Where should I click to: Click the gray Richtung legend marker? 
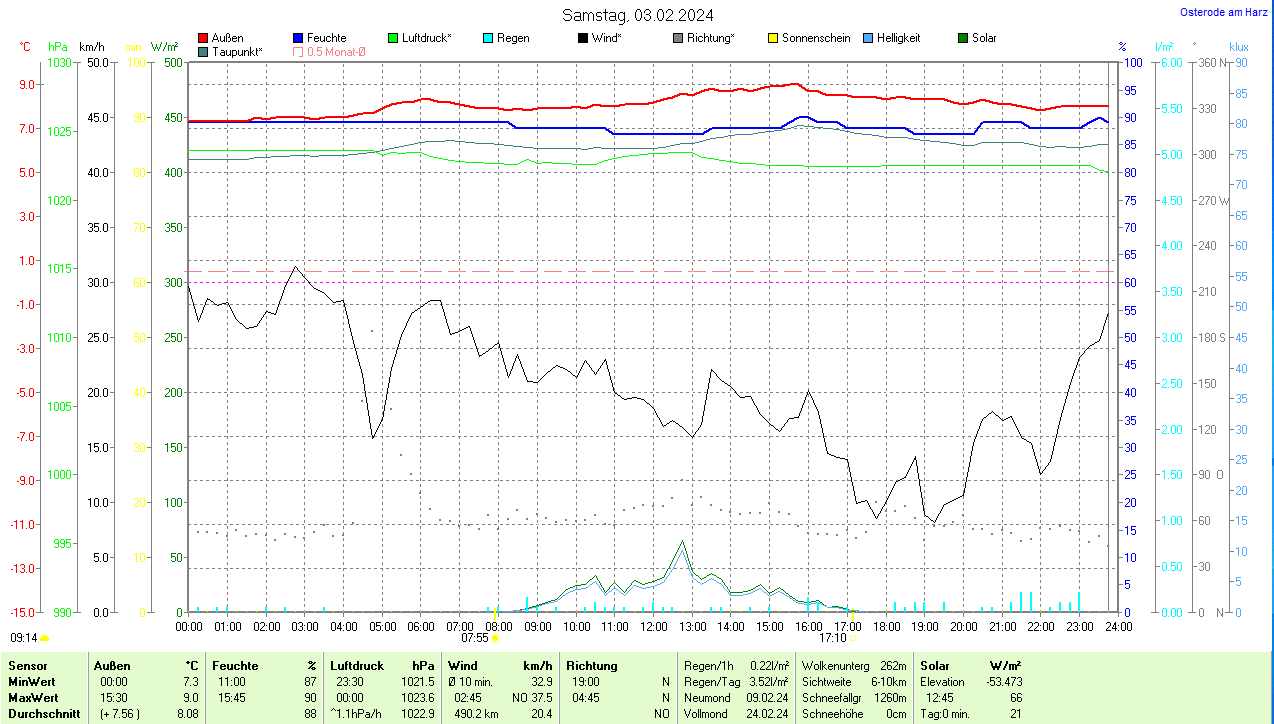[x=679, y=38]
